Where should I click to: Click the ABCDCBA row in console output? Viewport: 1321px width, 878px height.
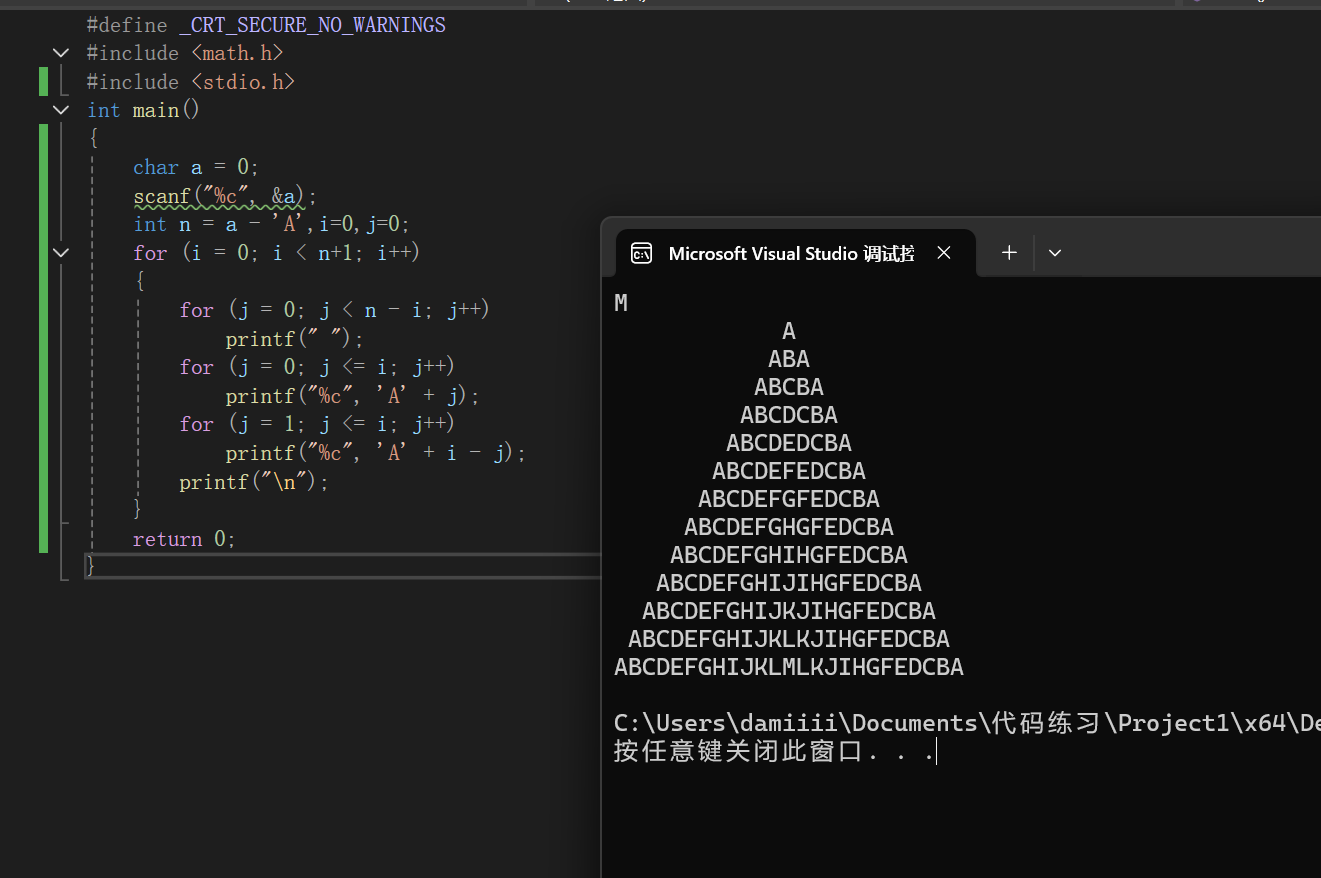coord(789,415)
